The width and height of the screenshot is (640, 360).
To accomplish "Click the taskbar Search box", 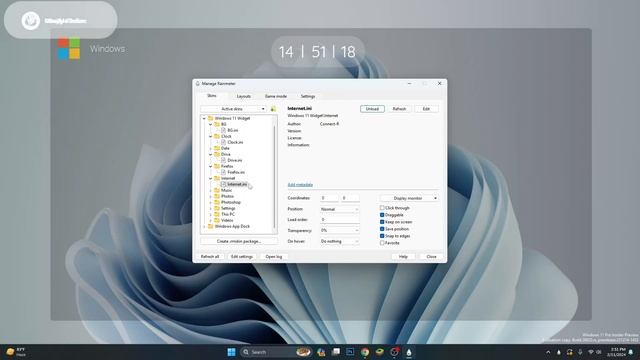I will coord(276,352).
